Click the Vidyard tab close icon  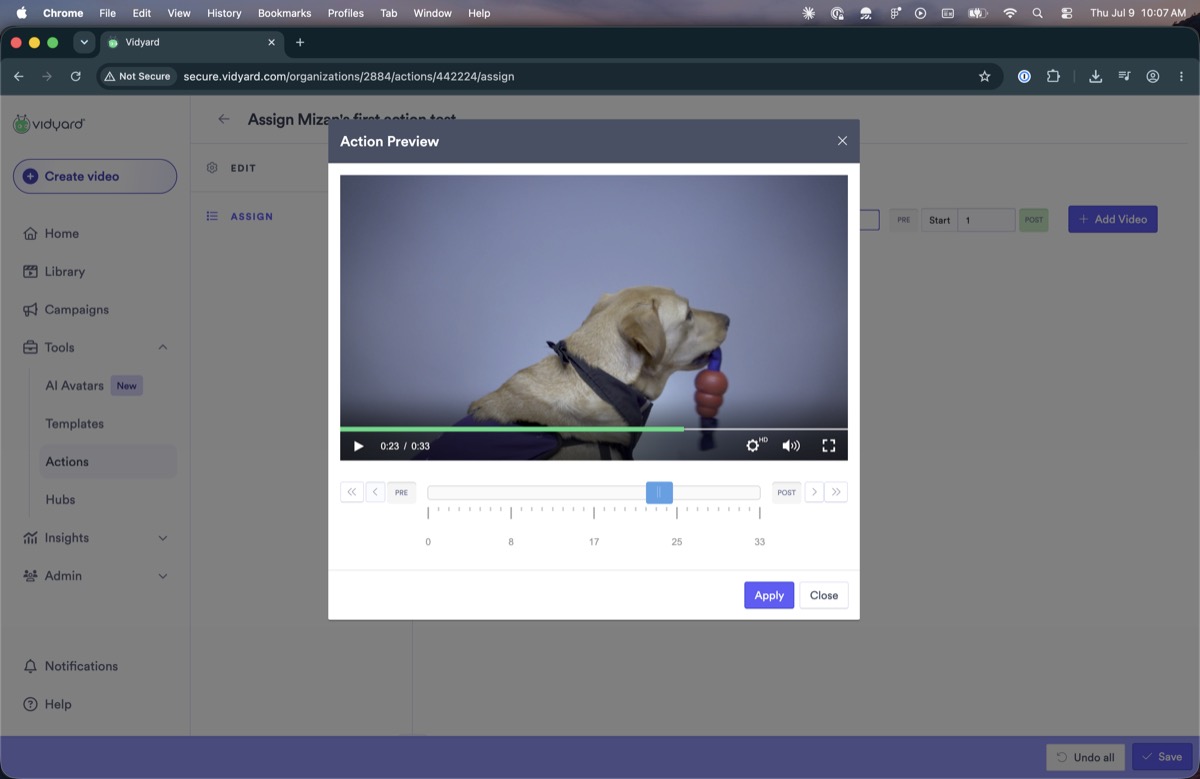click(272, 42)
